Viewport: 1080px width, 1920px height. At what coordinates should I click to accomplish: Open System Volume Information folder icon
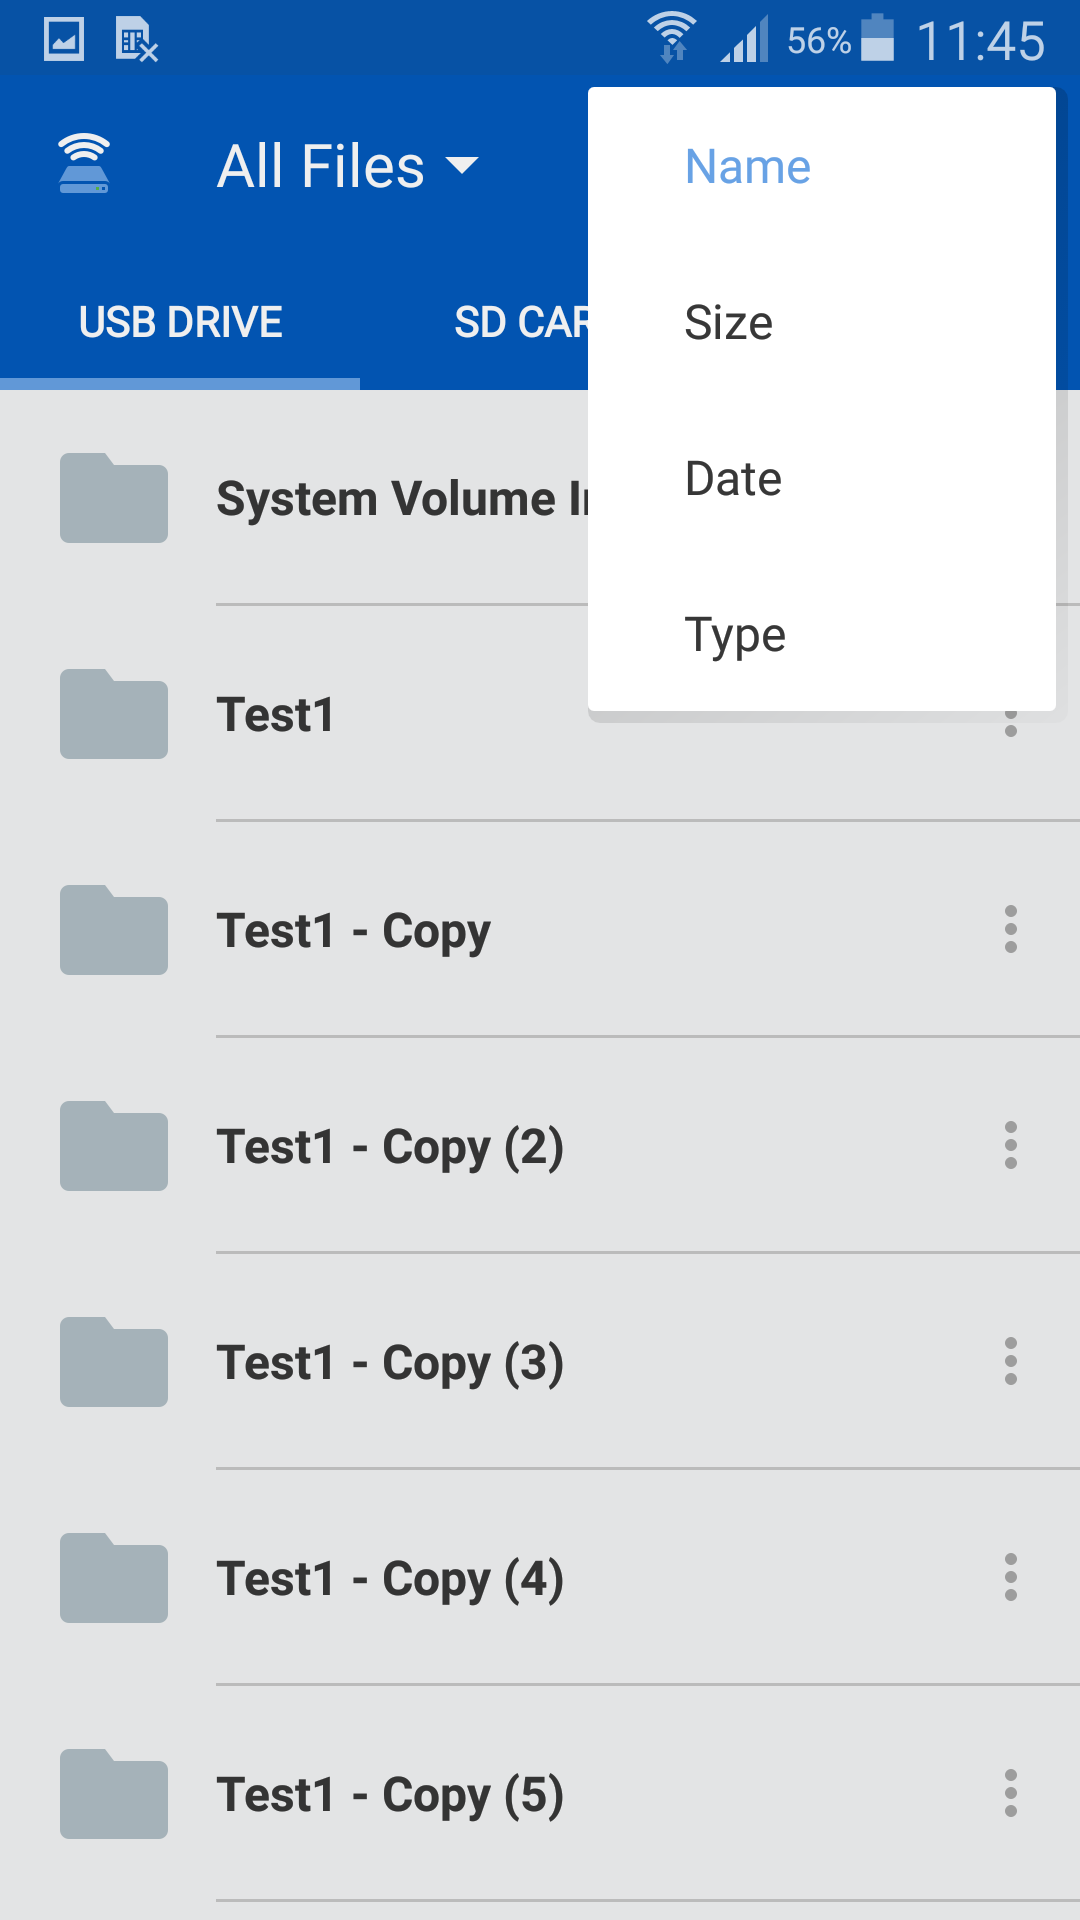pos(114,498)
